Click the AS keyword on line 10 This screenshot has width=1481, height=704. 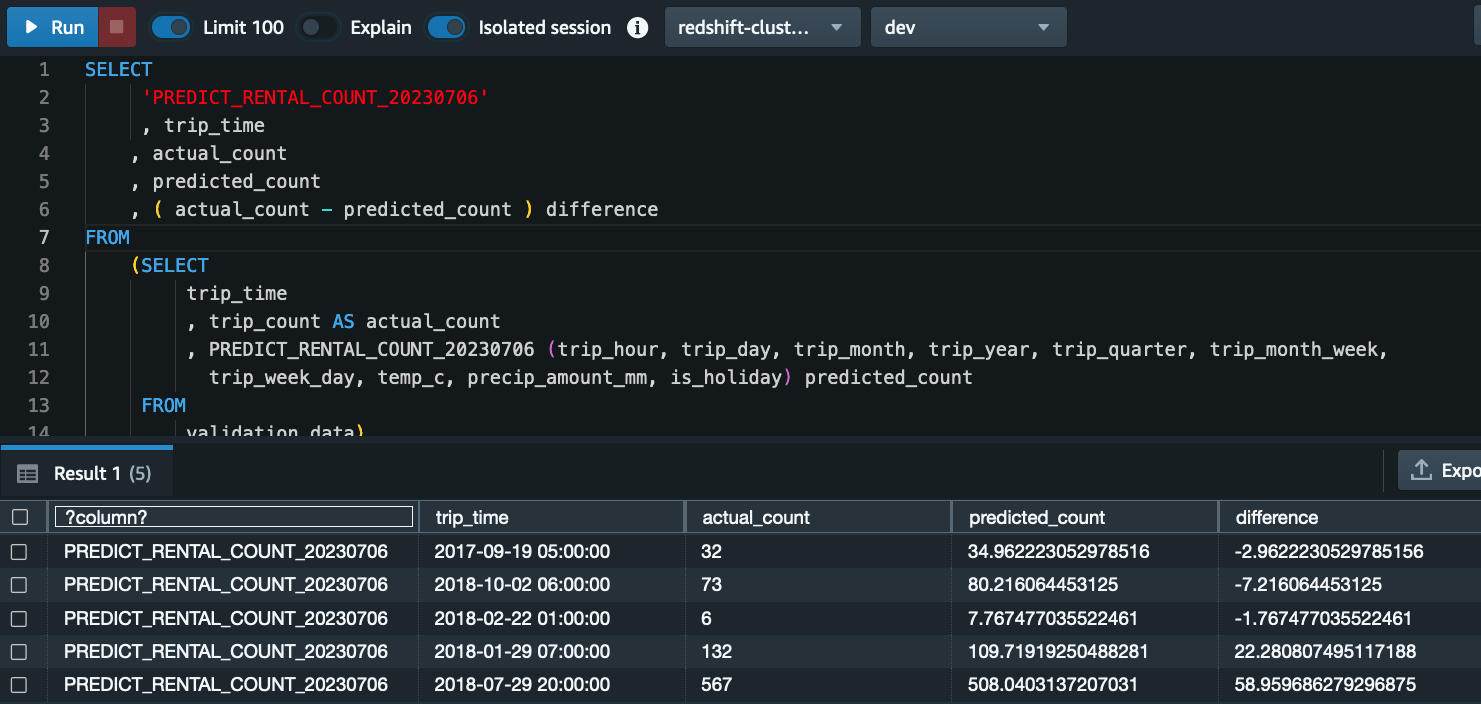(x=343, y=321)
